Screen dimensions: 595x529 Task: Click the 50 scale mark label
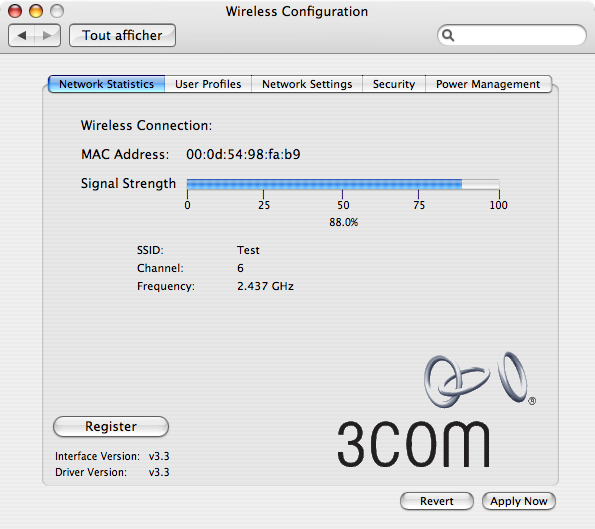click(343, 205)
